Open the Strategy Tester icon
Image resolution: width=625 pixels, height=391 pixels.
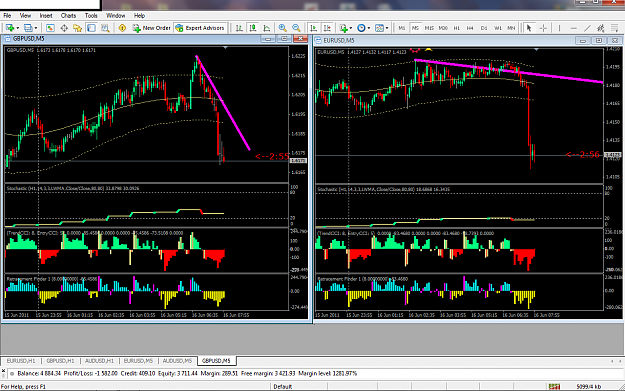click(105, 28)
